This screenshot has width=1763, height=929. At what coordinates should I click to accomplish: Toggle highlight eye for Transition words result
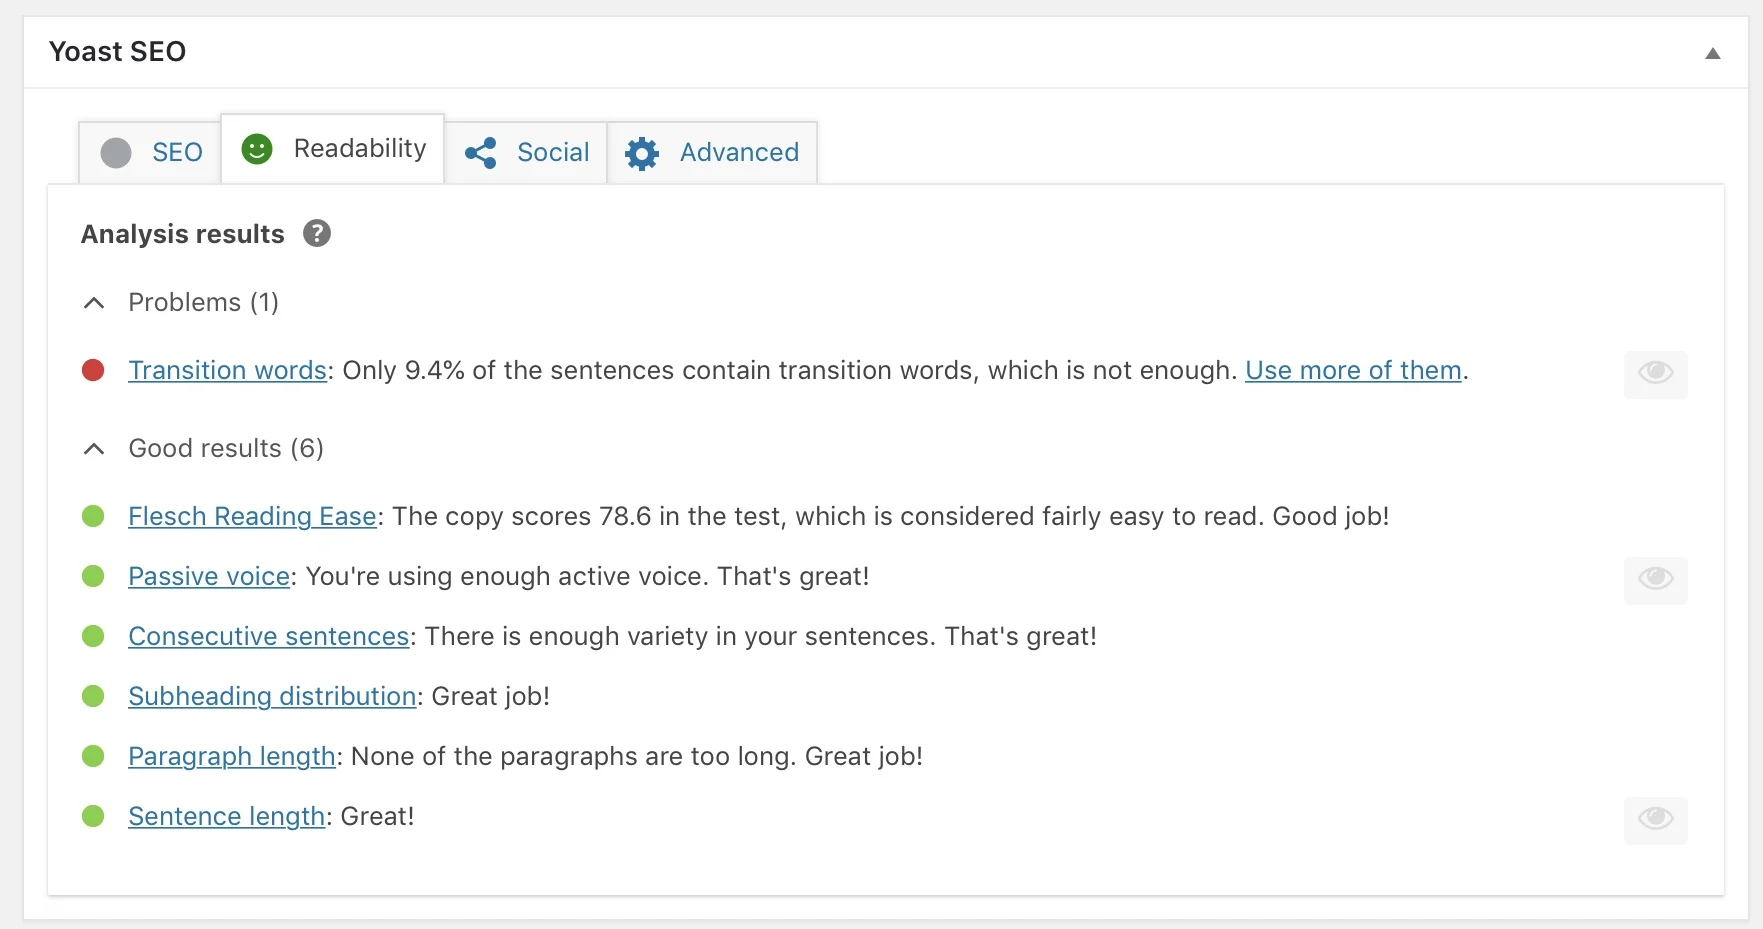pyautogui.click(x=1655, y=374)
